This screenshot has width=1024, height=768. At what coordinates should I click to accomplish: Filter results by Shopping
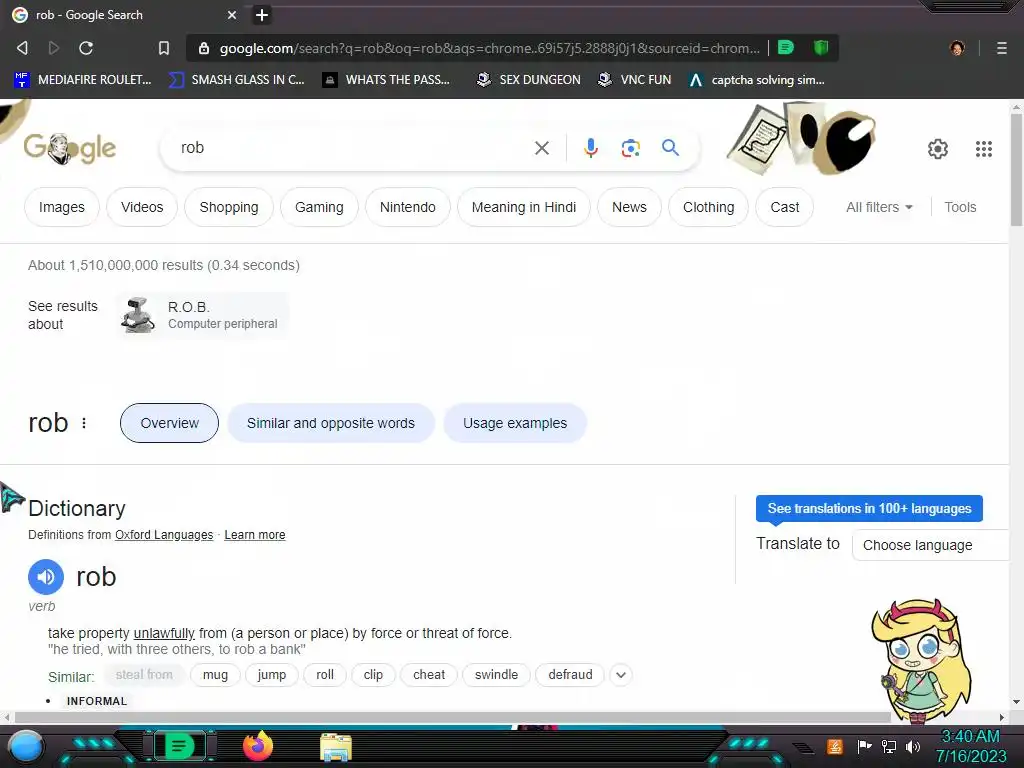pyautogui.click(x=229, y=207)
